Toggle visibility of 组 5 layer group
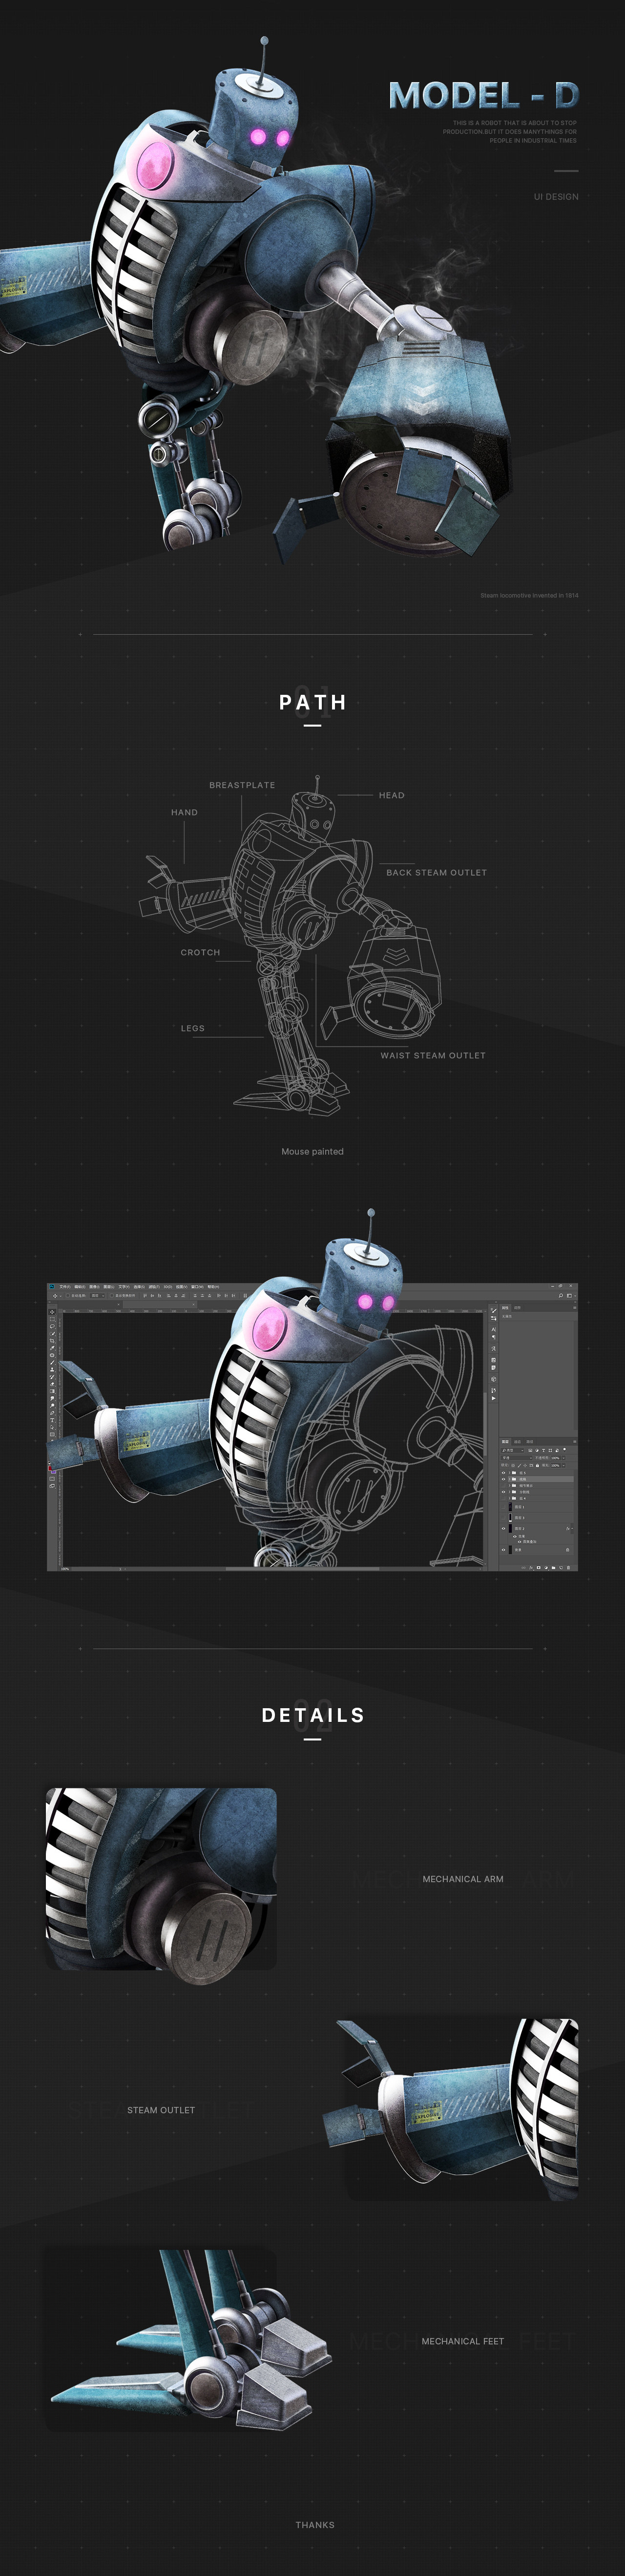This screenshot has width=625, height=2576. 504,1473
